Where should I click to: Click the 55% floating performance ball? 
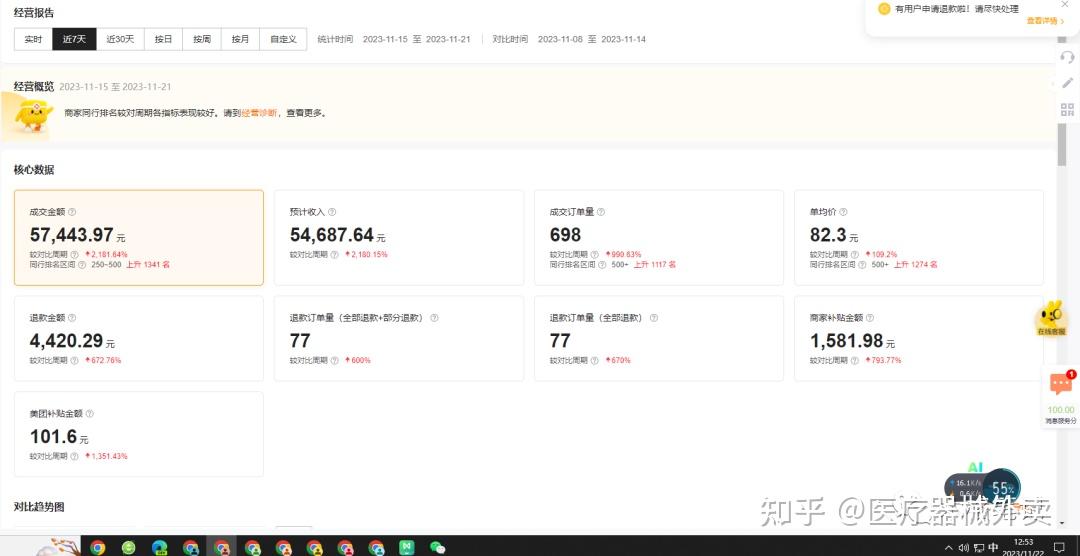[1001, 487]
